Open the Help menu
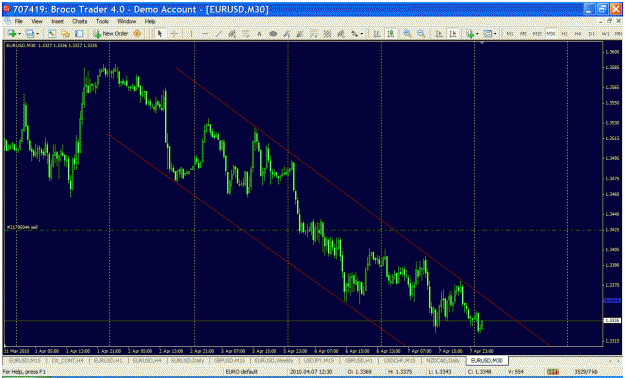 click(150, 21)
